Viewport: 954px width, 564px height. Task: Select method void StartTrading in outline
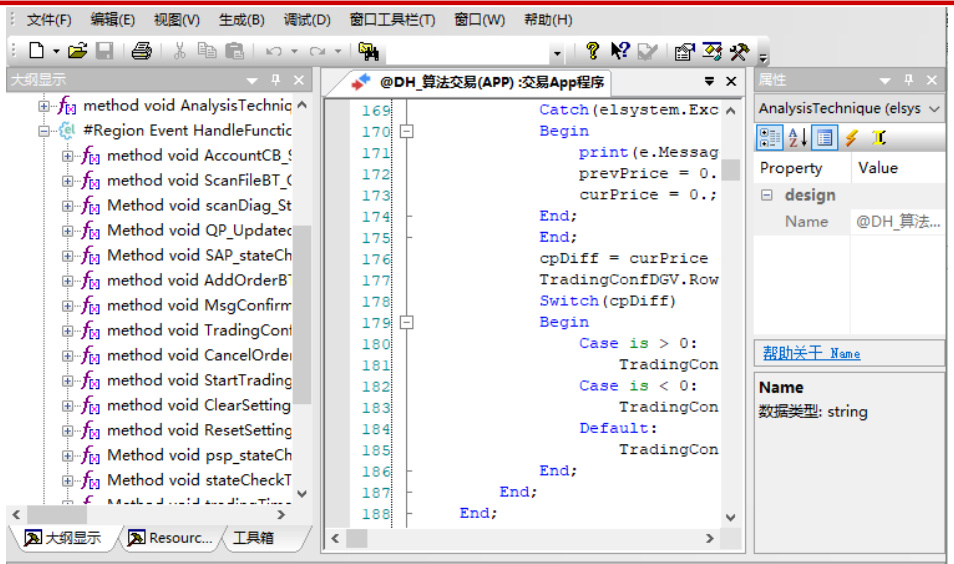198,380
